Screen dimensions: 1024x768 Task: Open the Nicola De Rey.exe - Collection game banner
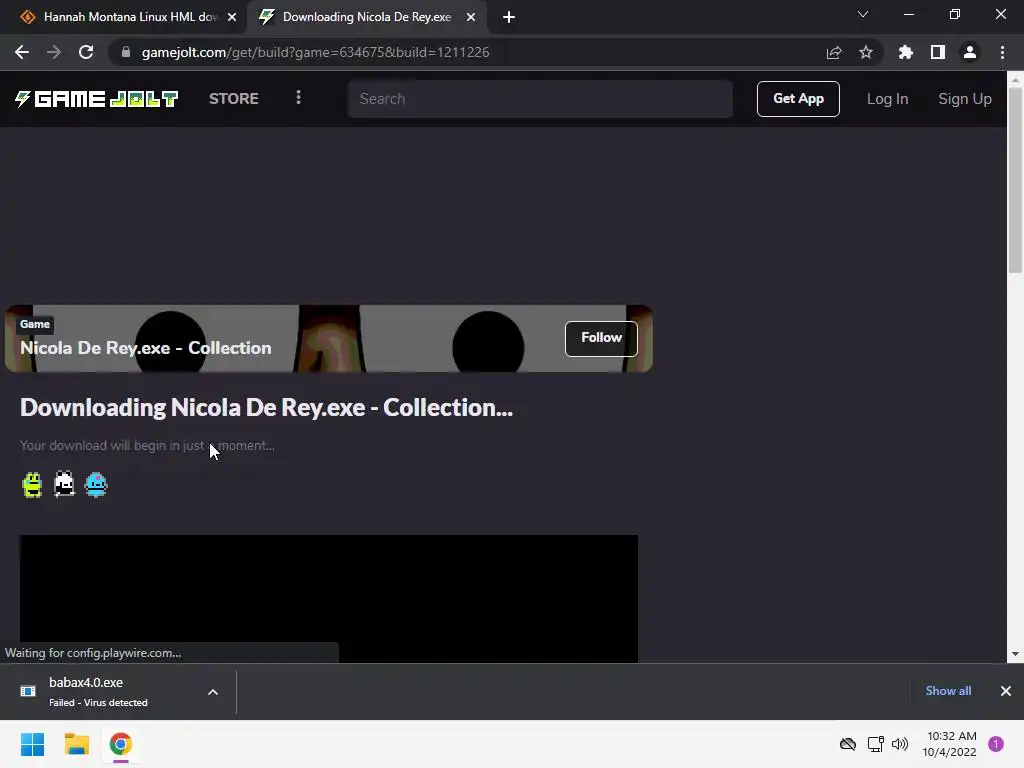click(x=328, y=338)
